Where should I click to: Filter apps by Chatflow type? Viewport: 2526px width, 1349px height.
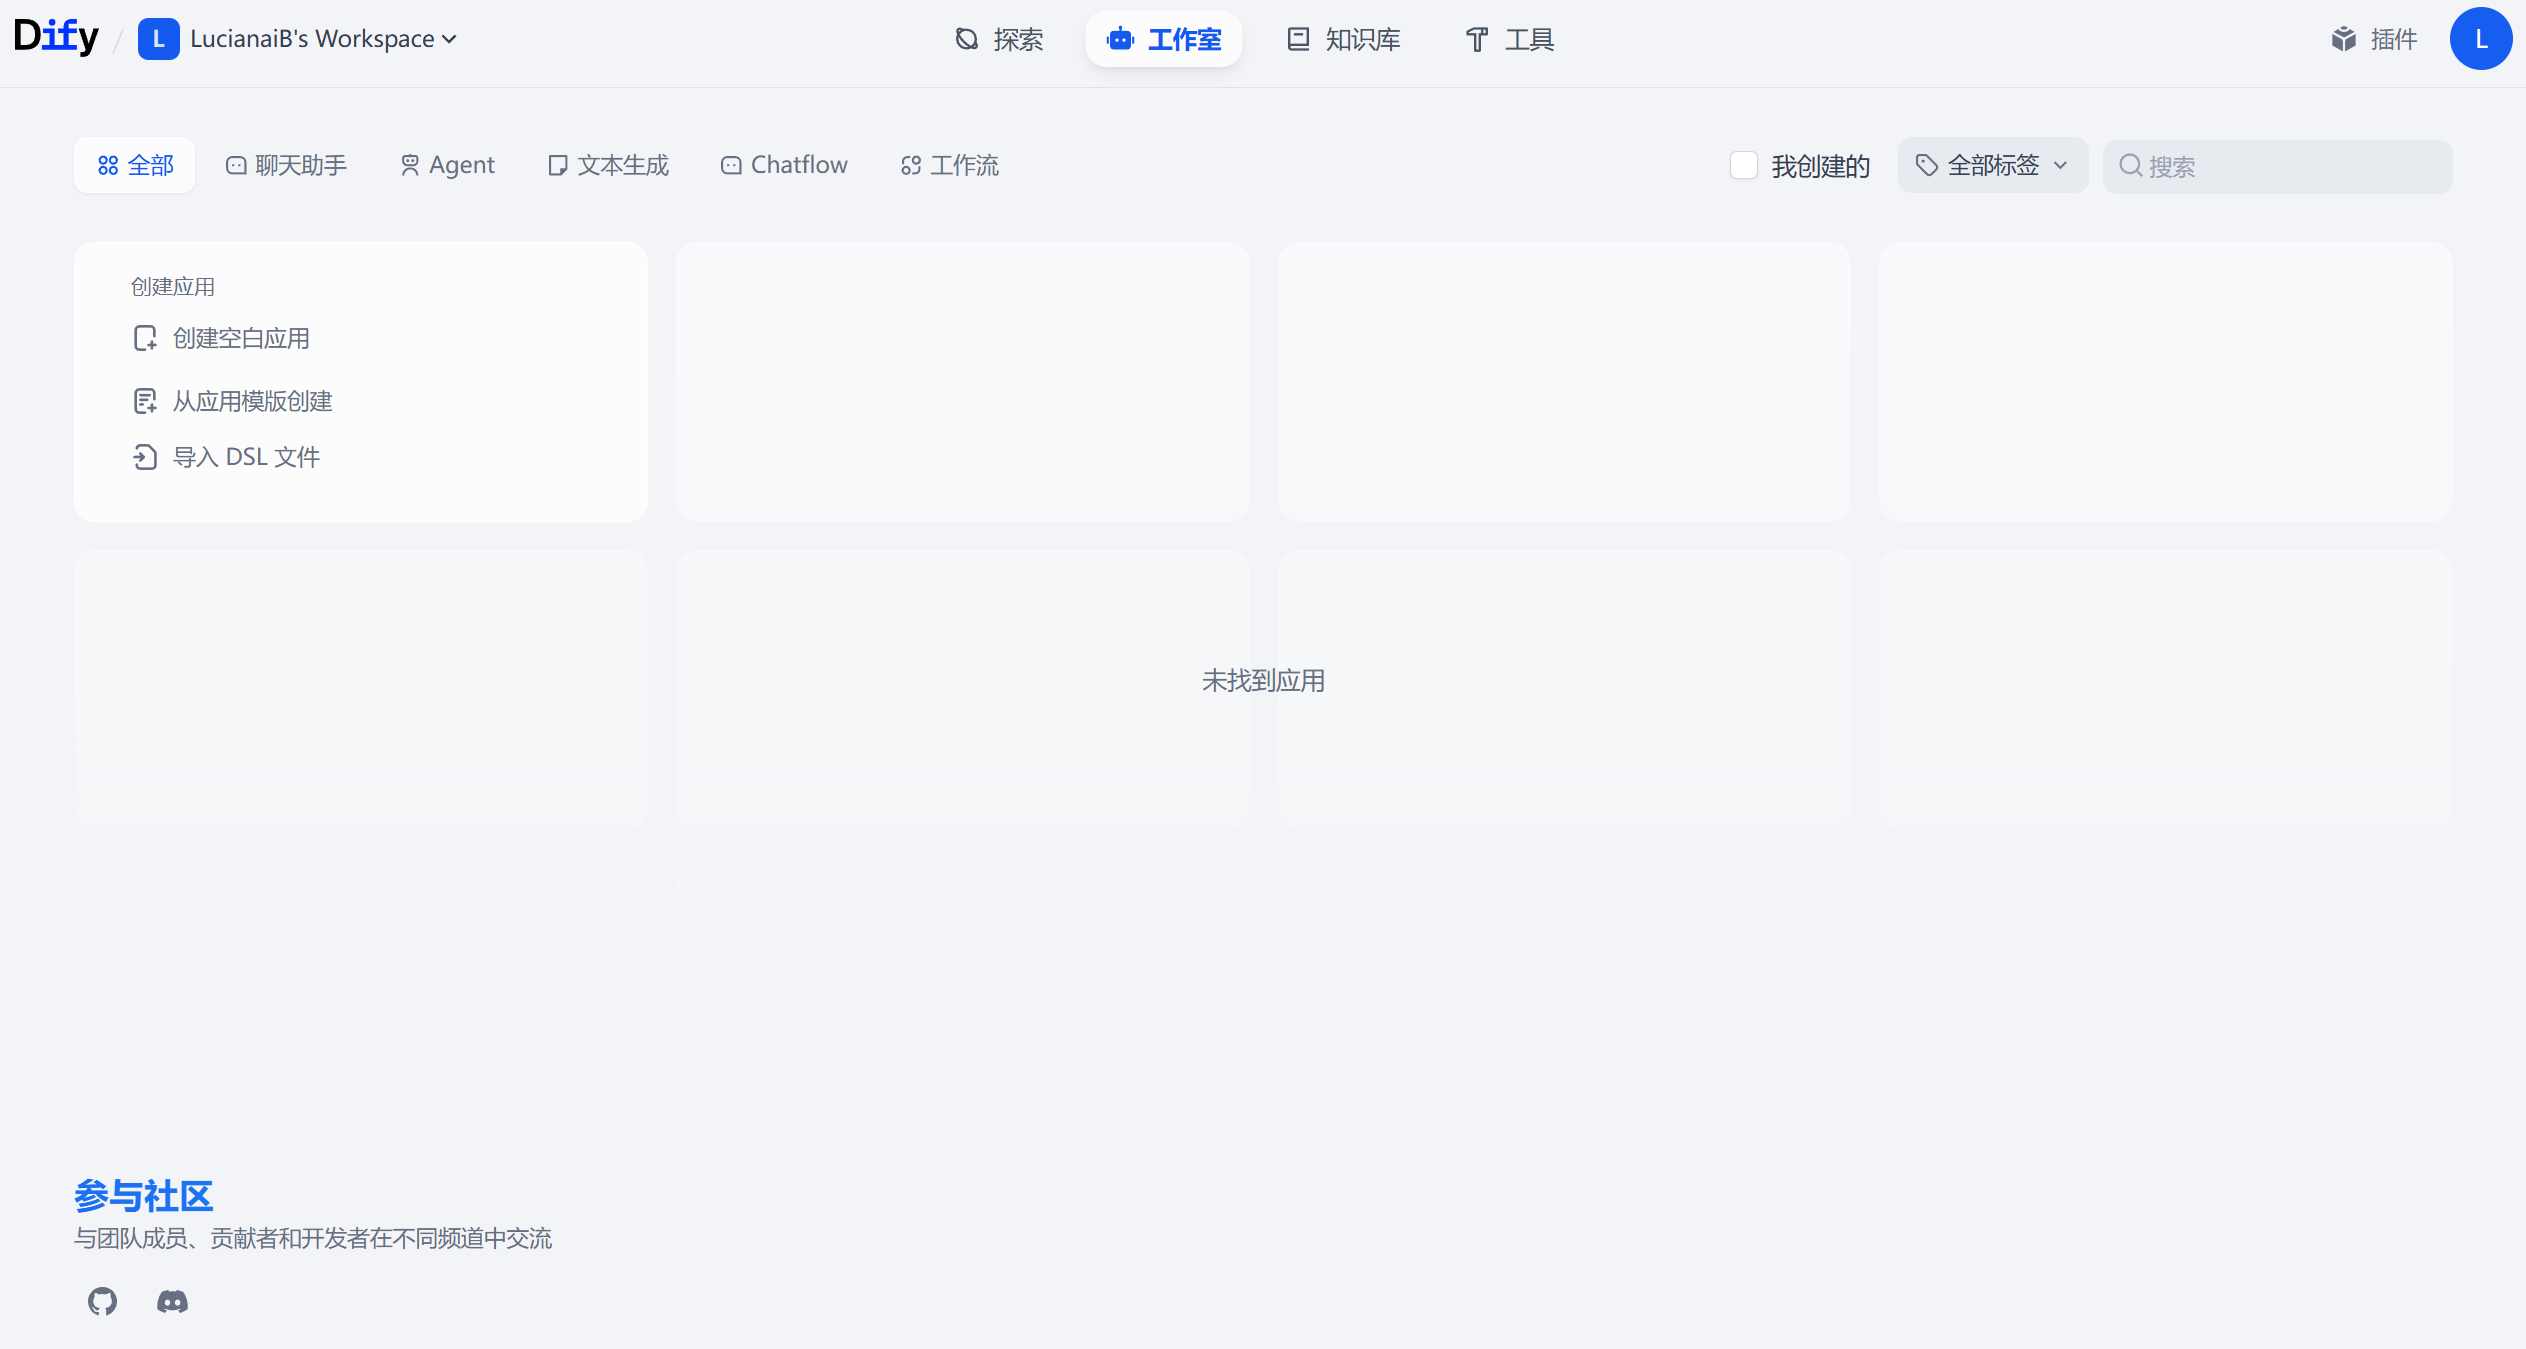(784, 165)
